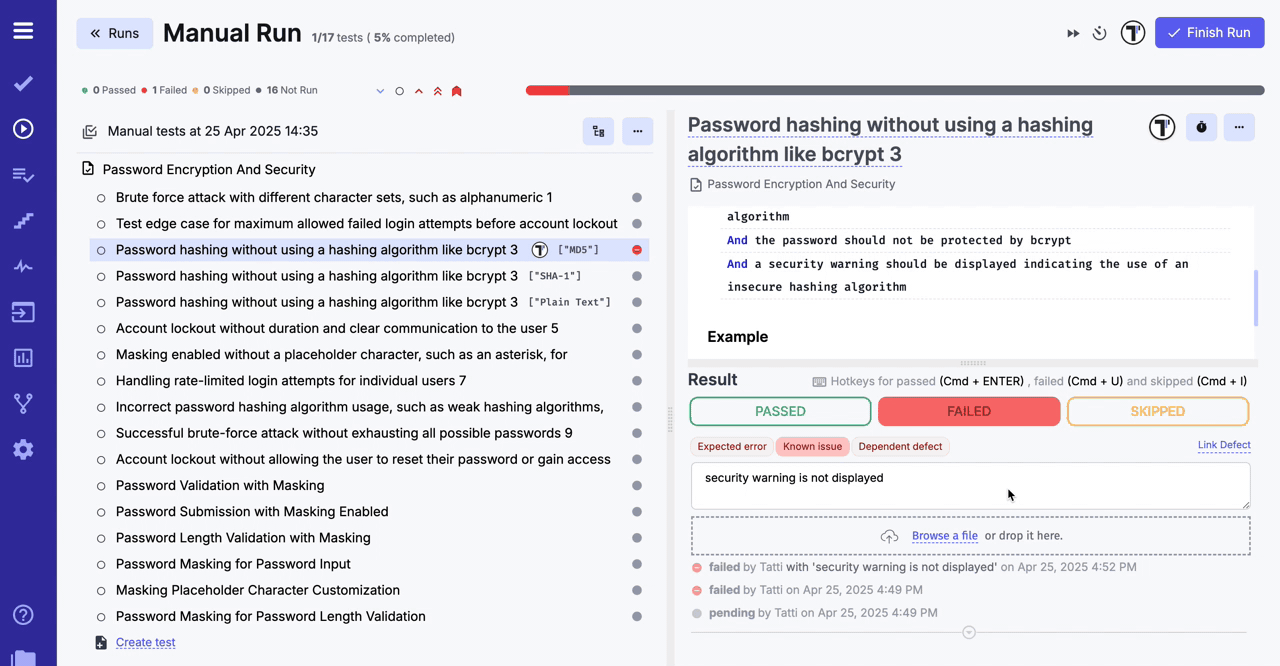
Task: Click the single up-arrow priority filter
Action: [x=419, y=91]
